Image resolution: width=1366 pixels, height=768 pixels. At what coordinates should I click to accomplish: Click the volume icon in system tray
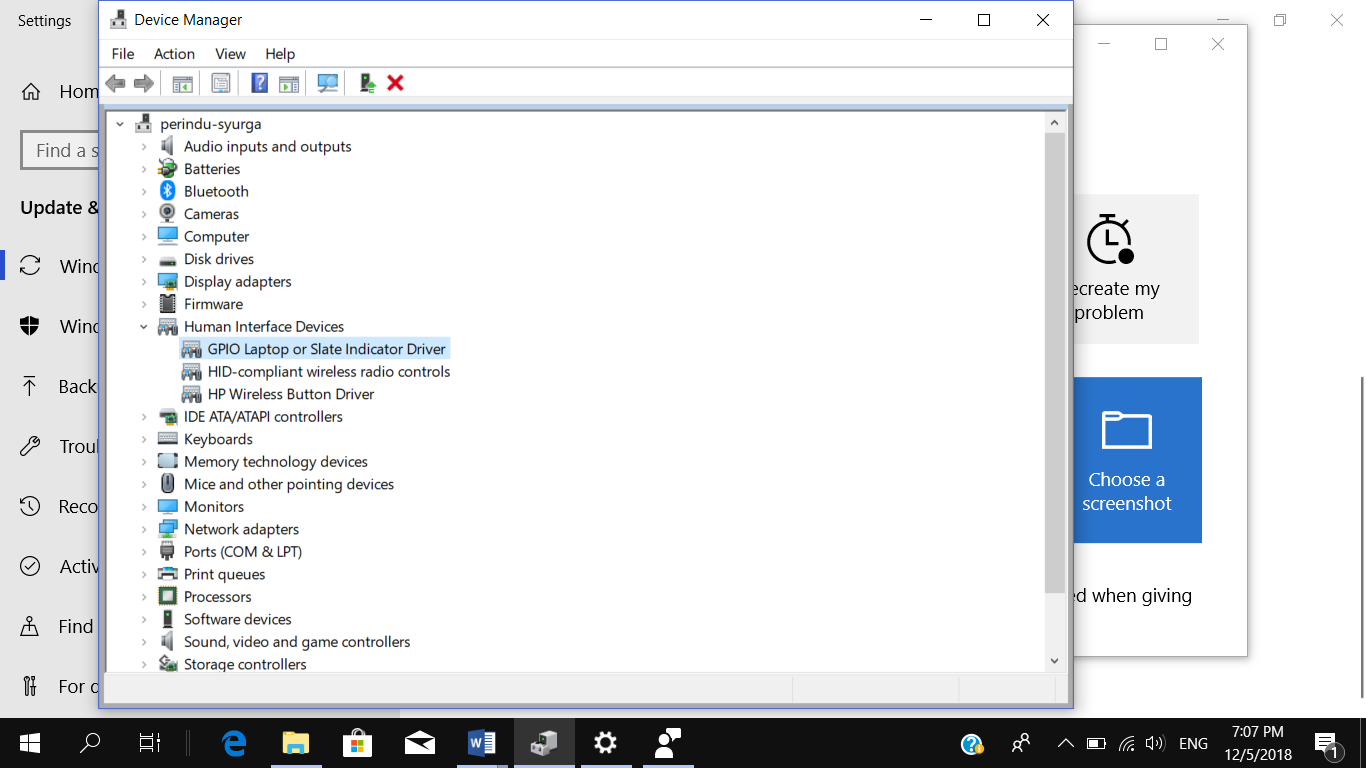point(1155,743)
